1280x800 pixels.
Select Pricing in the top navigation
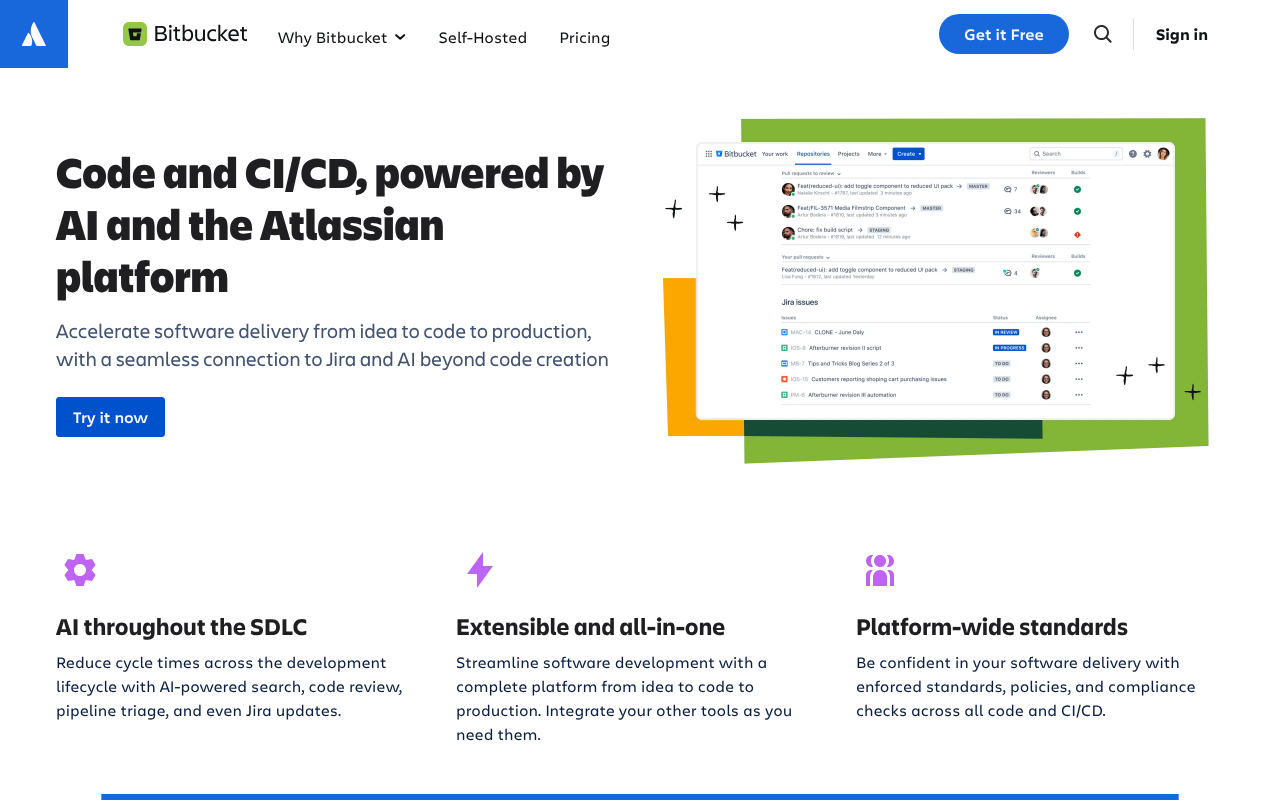point(585,37)
